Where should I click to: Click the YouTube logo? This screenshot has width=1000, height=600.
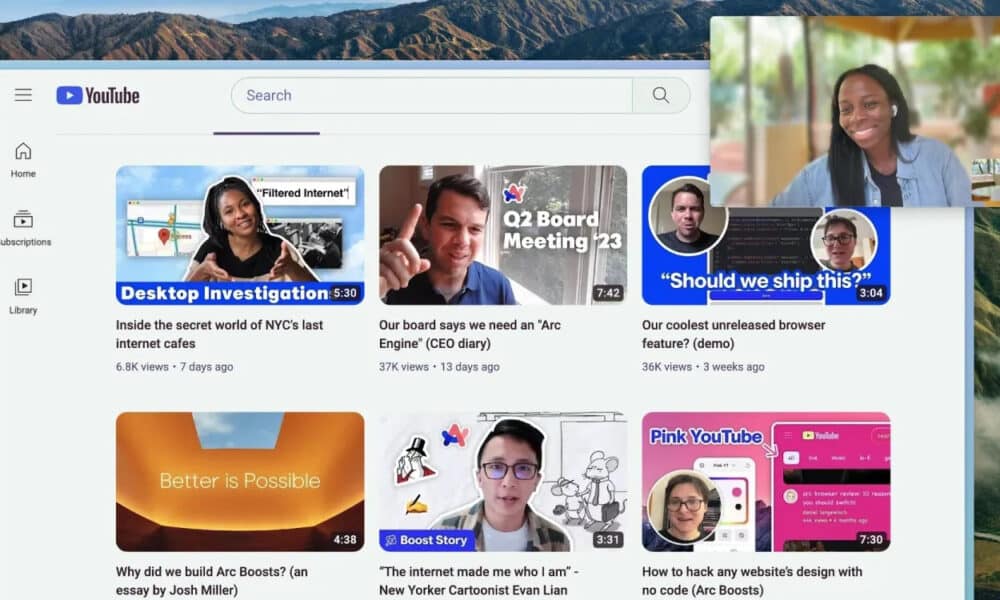[98, 95]
